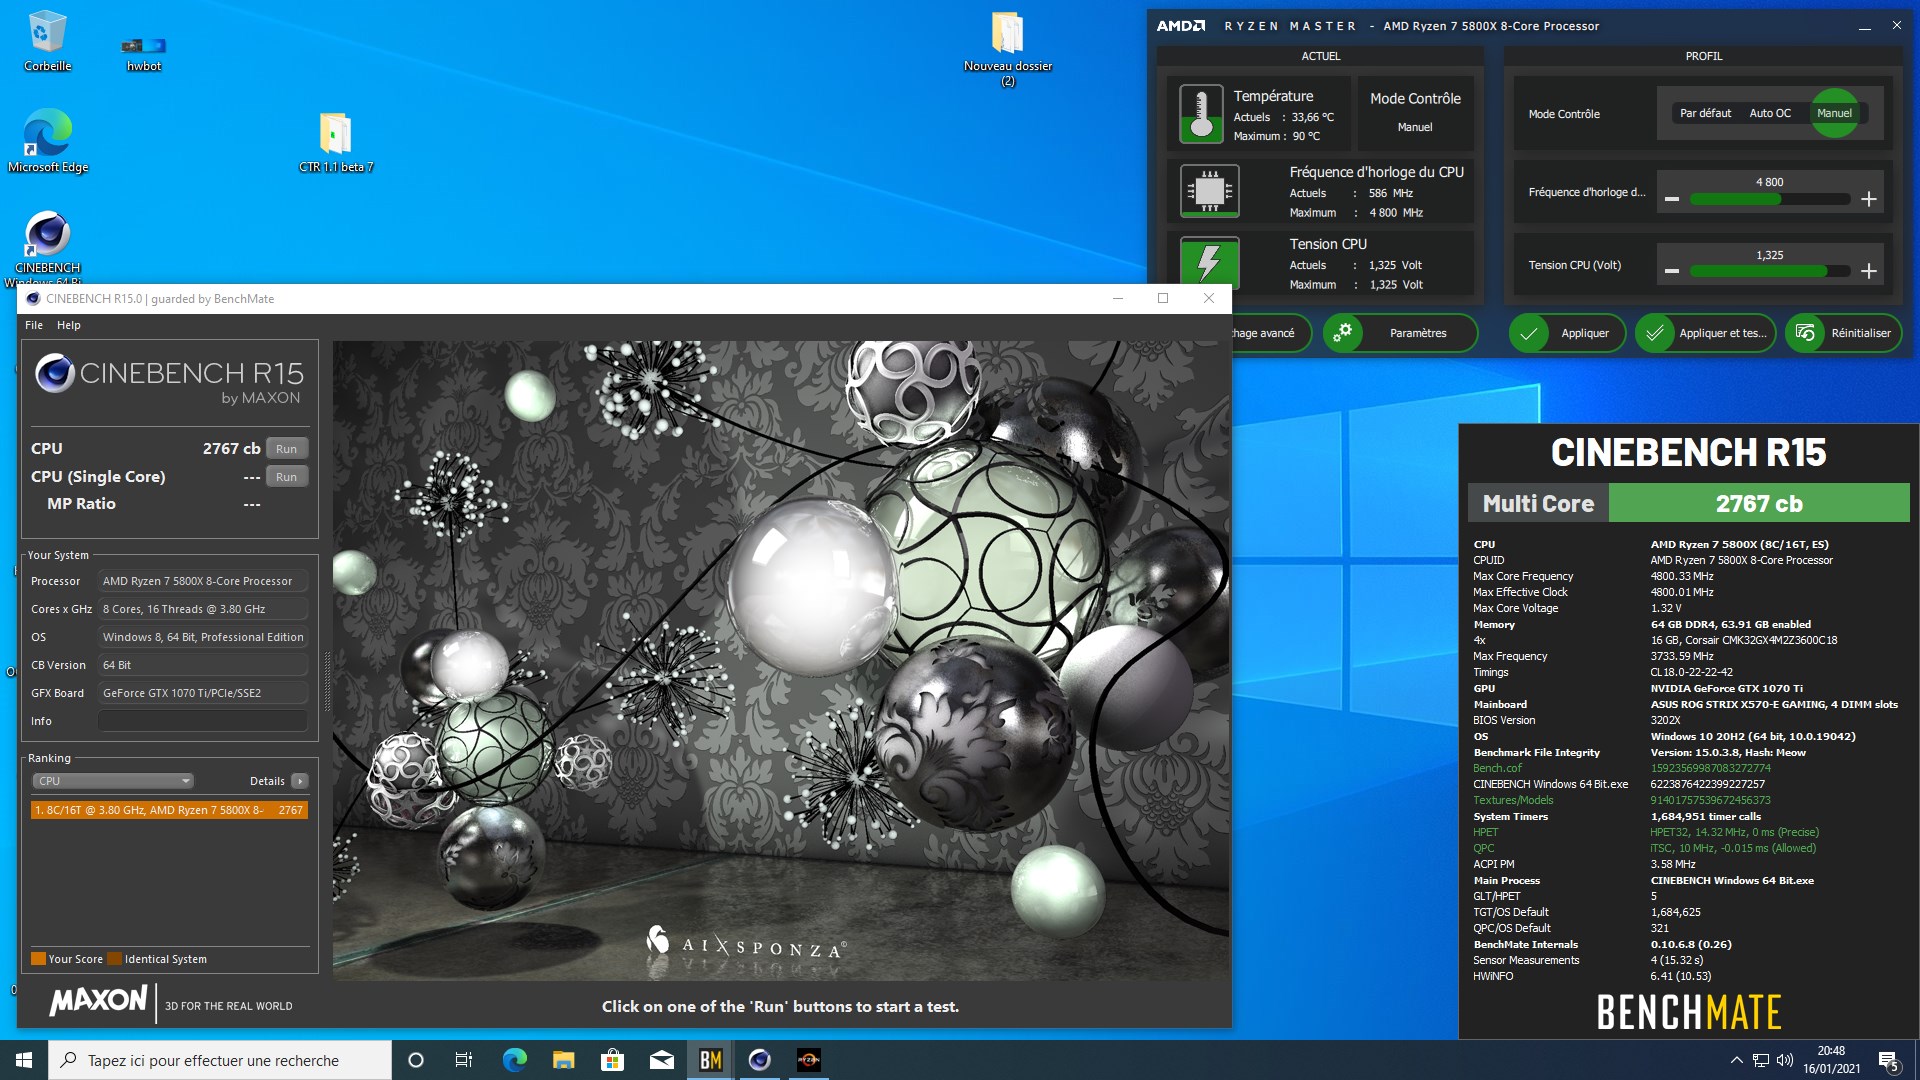The width and height of the screenshot is (1920, 1080).
Task: Open Task View on taskbar
Action: [x=464, y=1060]
